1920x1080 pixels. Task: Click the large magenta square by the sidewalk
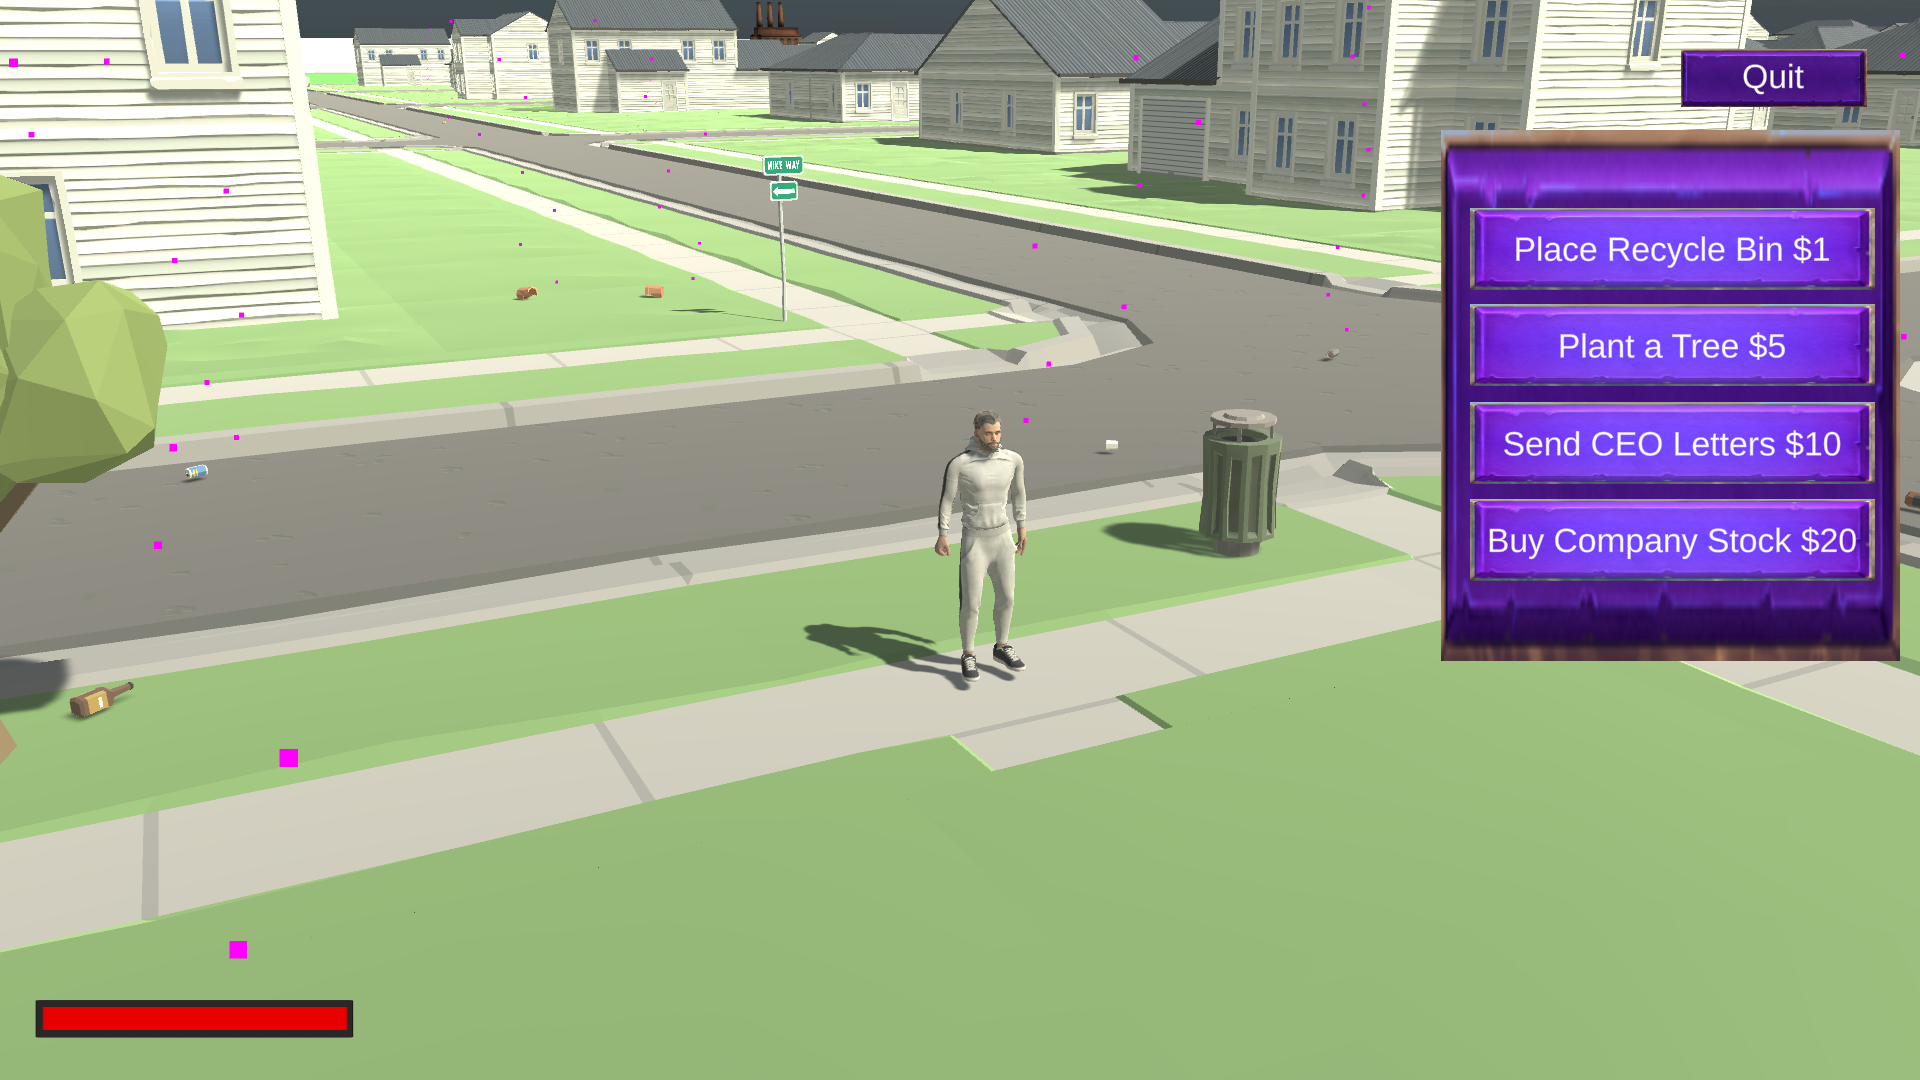tap(288, 758)
